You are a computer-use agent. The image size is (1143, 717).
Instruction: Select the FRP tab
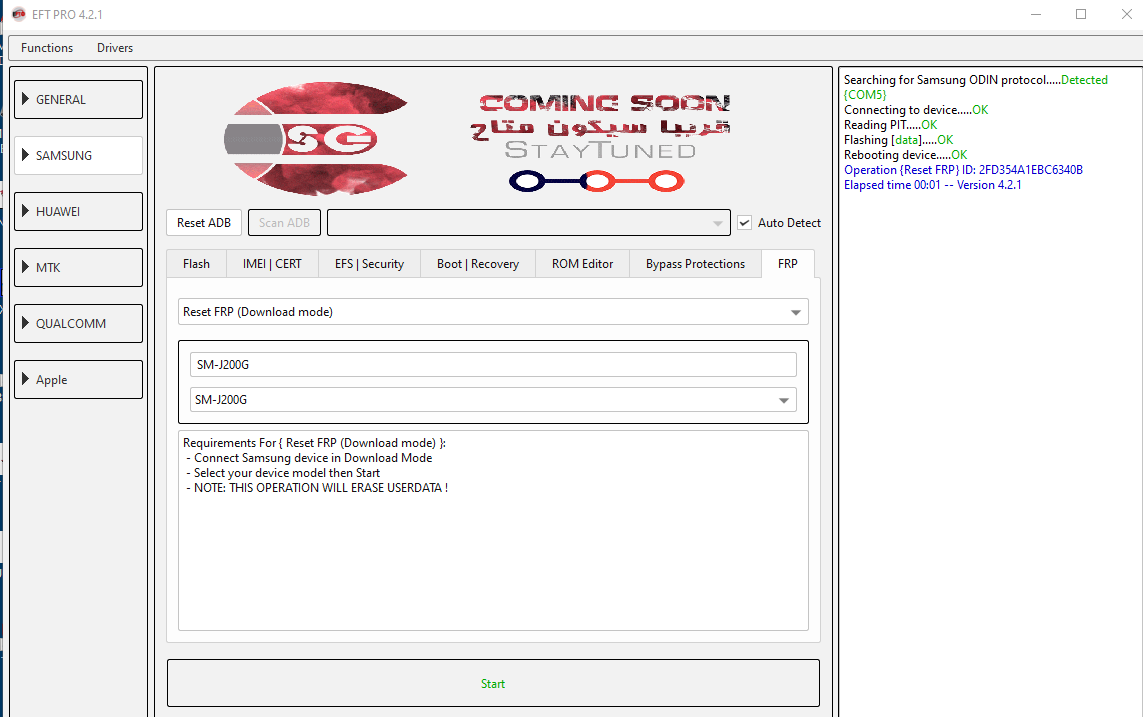(x=788, y=264)
